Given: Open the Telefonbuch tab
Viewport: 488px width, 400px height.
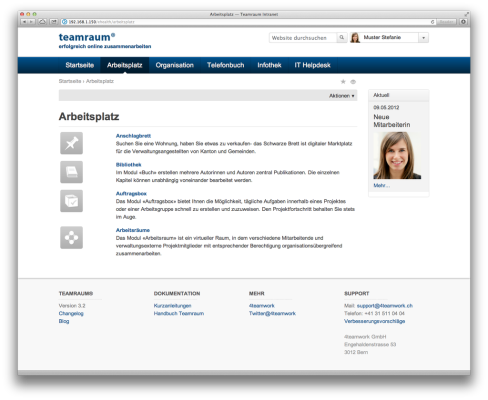Looking at the screenshot, I should (x=226, y=65).
